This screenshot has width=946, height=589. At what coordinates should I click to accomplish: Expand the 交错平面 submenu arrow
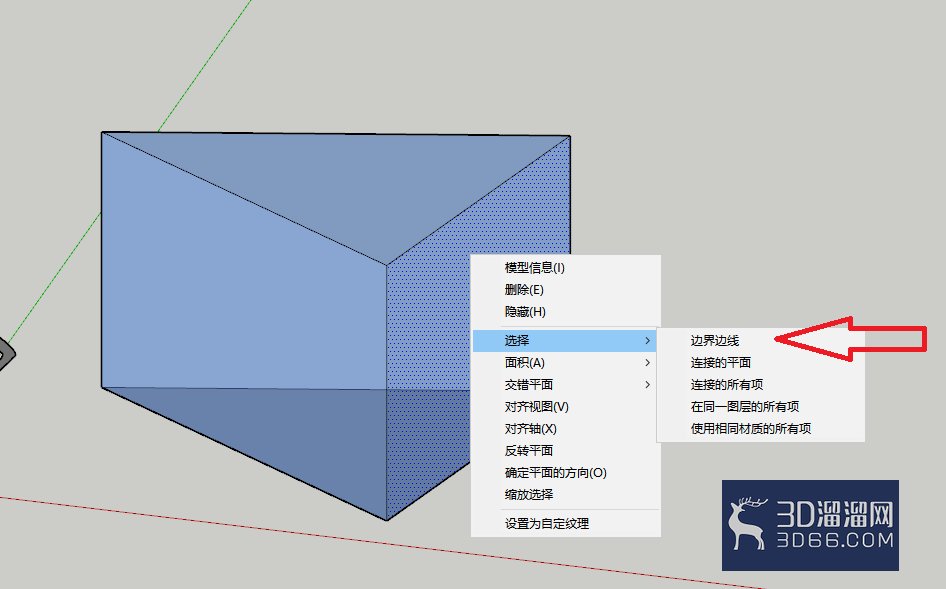tap(647, 384)
